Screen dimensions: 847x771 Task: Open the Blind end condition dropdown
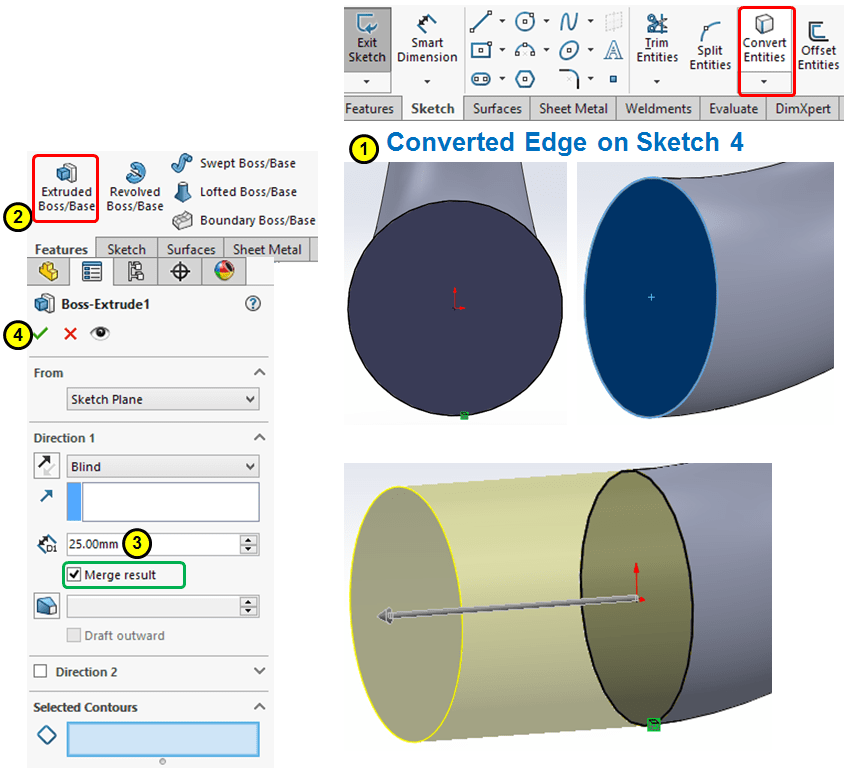163,466
